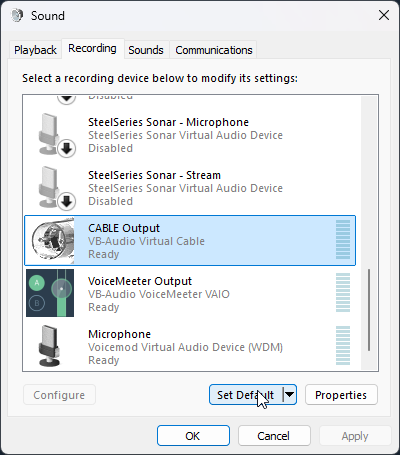Click disabled arrow badge on Sonar Microphone
Image resolution: width=400 pixels, height=455 pixels.
[x=67, y=148]
